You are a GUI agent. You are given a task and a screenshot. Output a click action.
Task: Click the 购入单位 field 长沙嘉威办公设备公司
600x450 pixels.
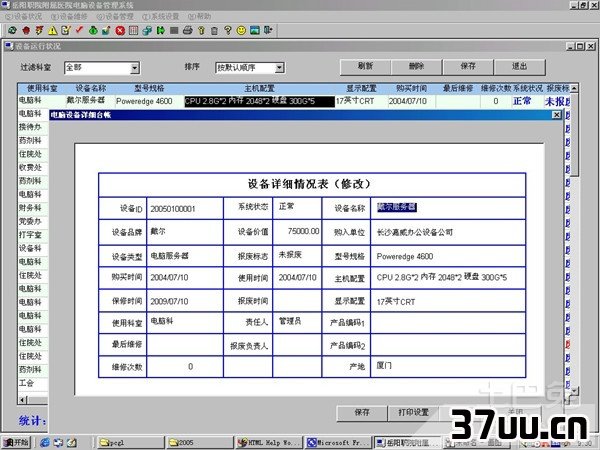pyautogui.click(x=448, y=232)
